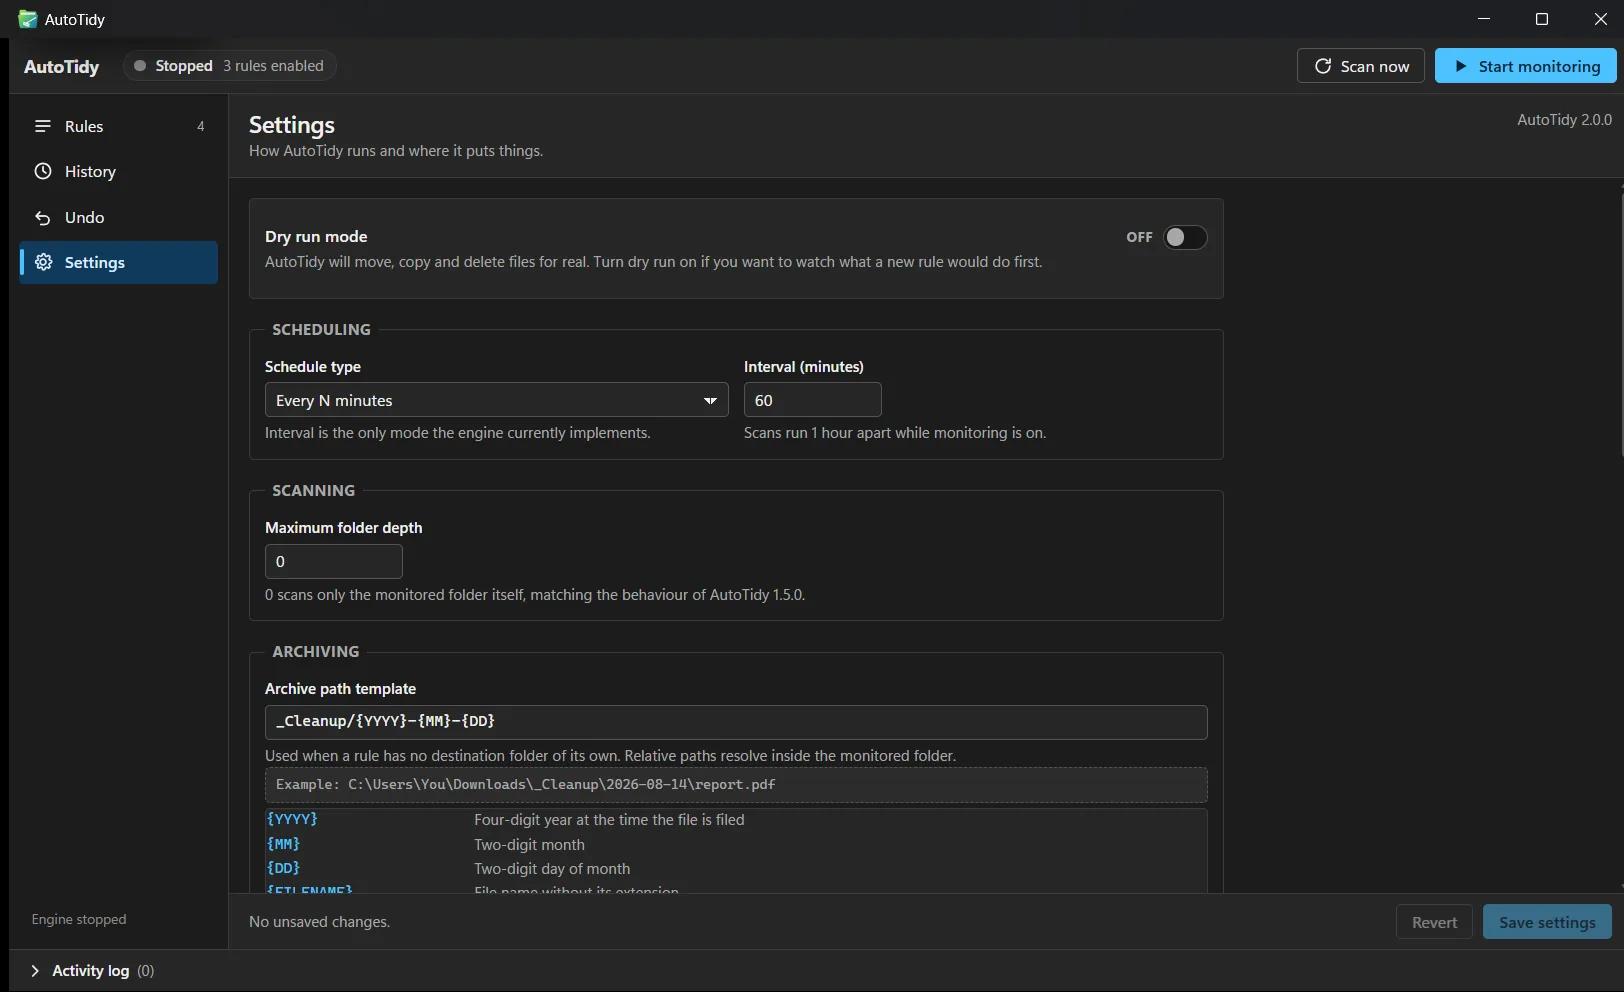Open the Schedule type dropdown

point(496,400)
